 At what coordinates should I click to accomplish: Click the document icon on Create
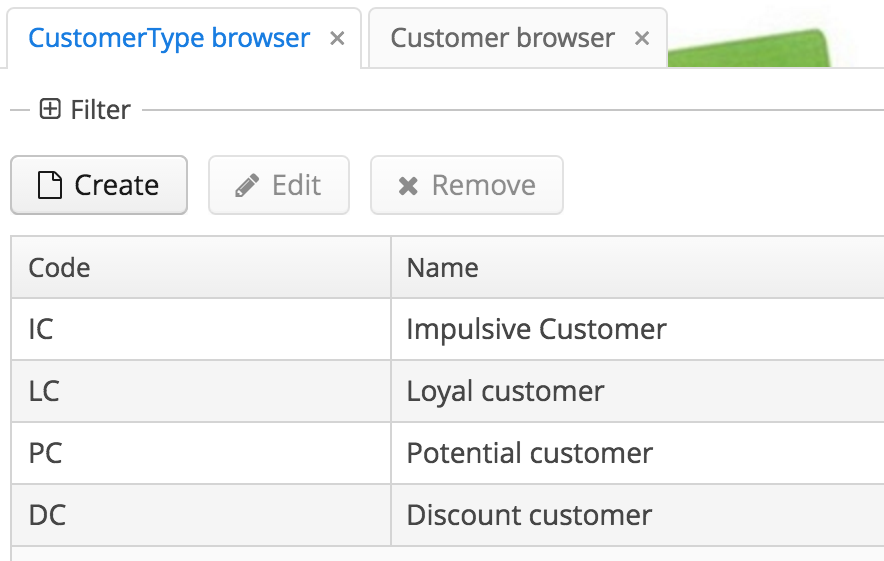coord(50,185)
